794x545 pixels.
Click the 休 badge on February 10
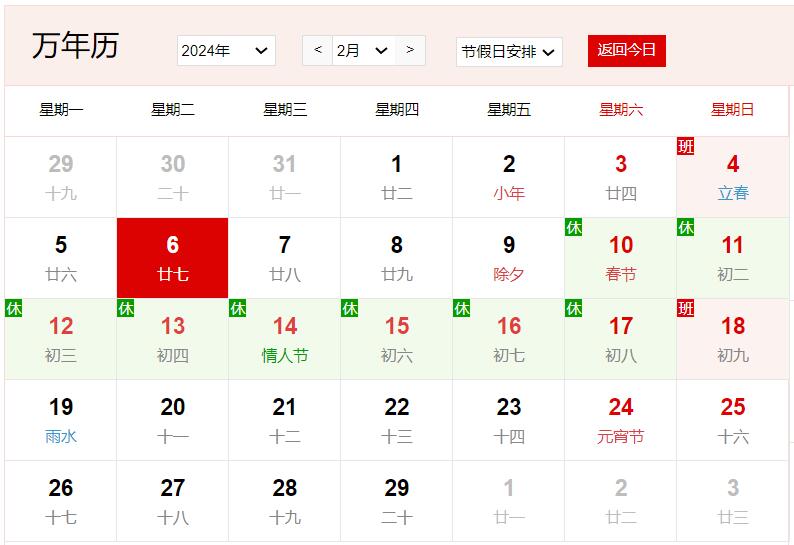tap(574, 227)
